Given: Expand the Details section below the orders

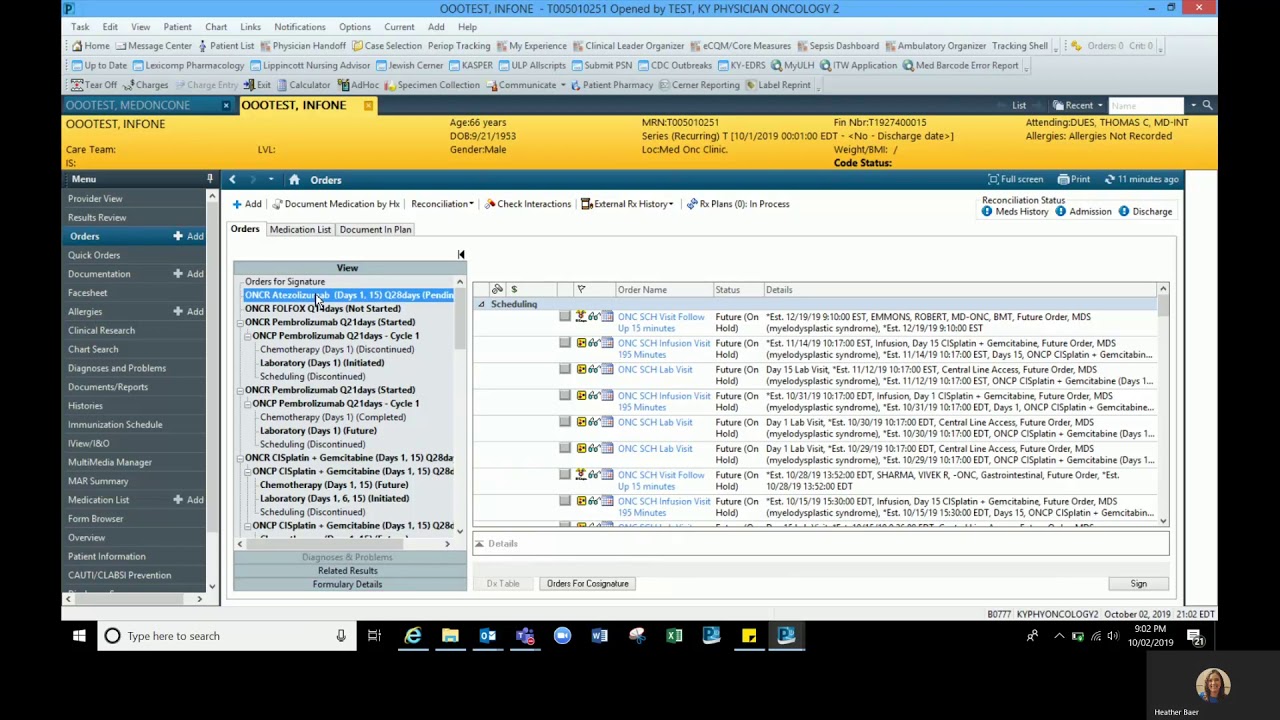Looking at the screenshot, I should click(479, 544).
